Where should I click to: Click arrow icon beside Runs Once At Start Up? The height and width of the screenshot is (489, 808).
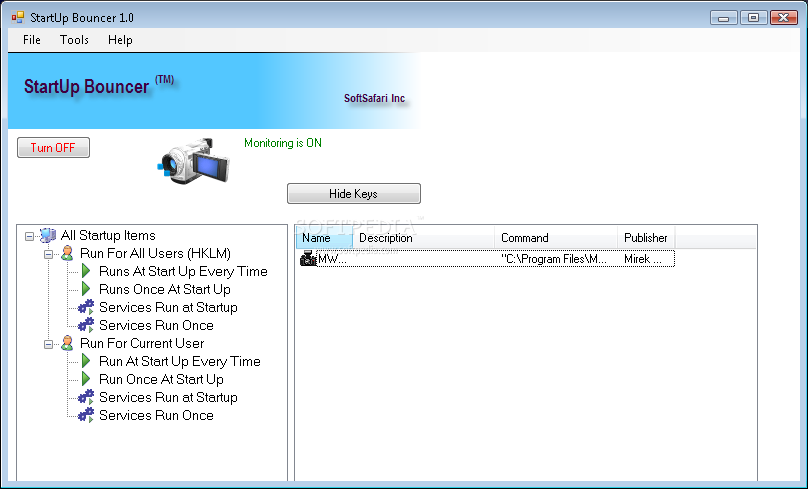pos(86,289)
